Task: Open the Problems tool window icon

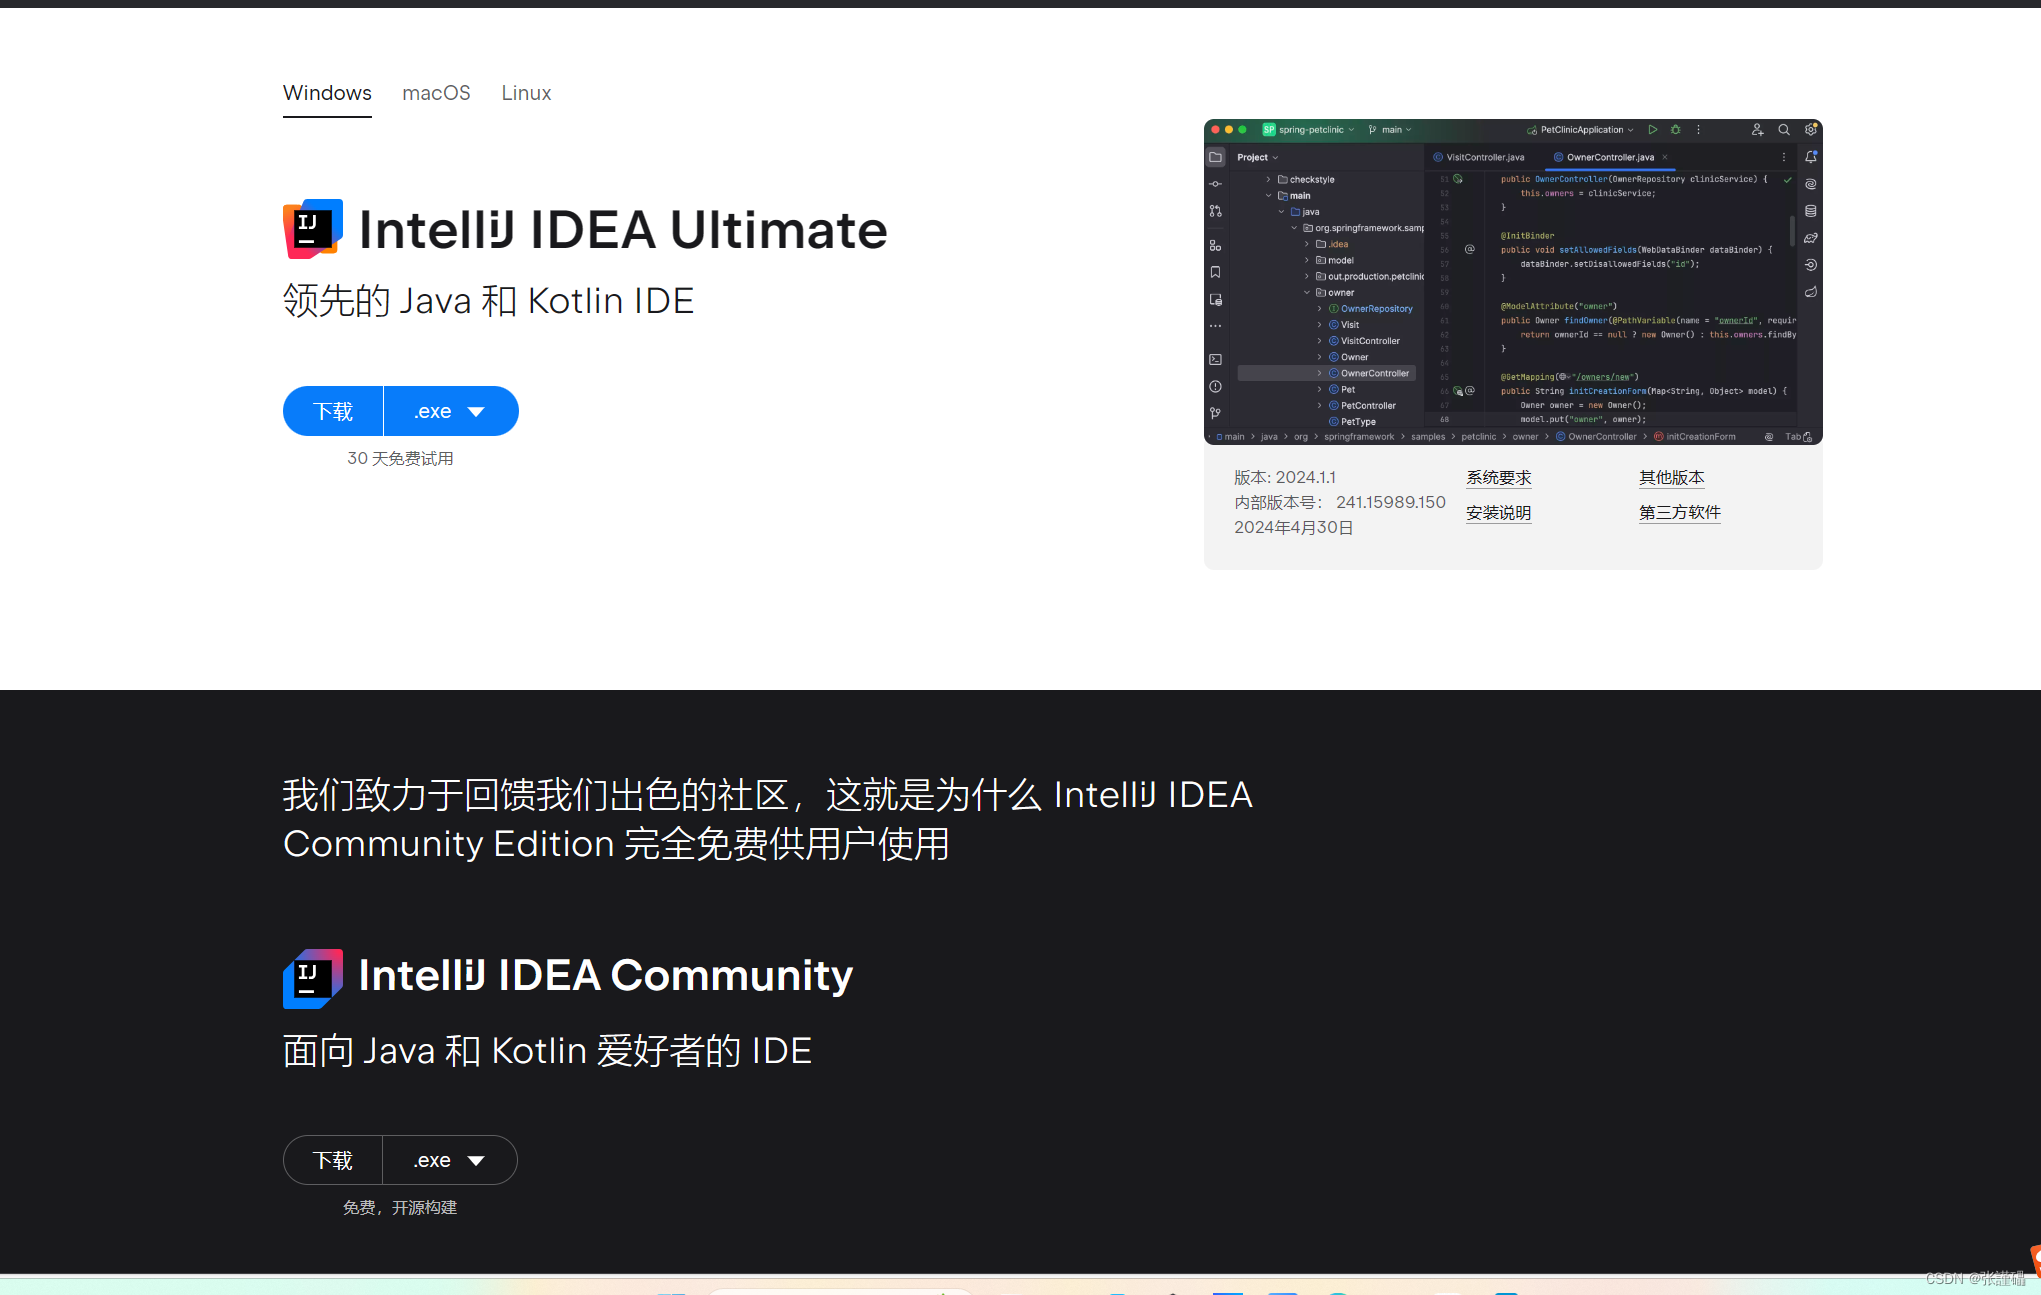Action: point(1215,386)
